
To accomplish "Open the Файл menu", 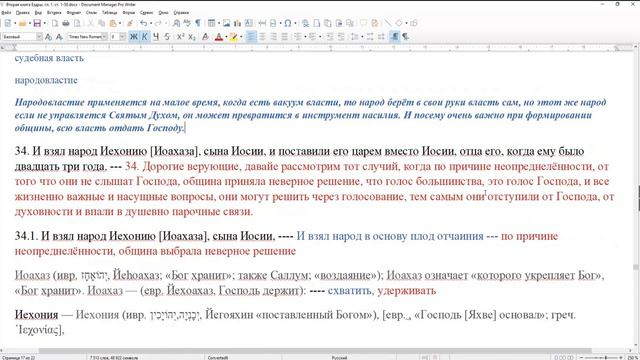I will click(x=6, y=13).
